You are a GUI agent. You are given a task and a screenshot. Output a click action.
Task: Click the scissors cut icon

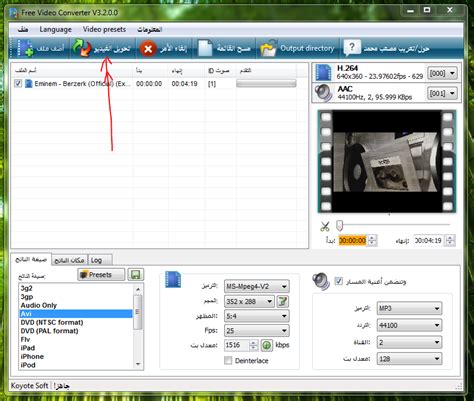click(325, 226)
